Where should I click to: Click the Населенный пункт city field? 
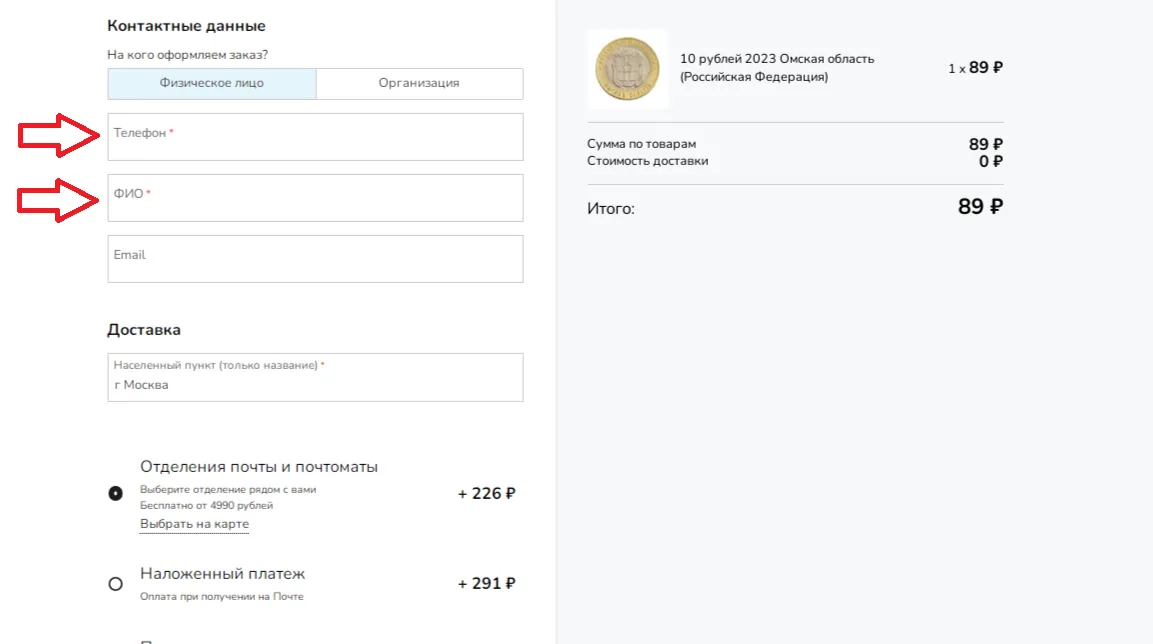click(x=315, y=377)
